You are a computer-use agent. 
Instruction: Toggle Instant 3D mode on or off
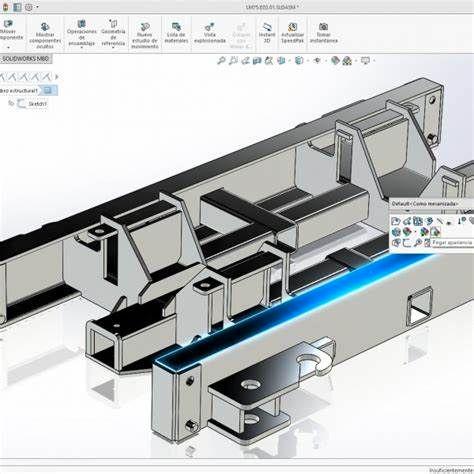pyautogui.click(x=267, y=33)
